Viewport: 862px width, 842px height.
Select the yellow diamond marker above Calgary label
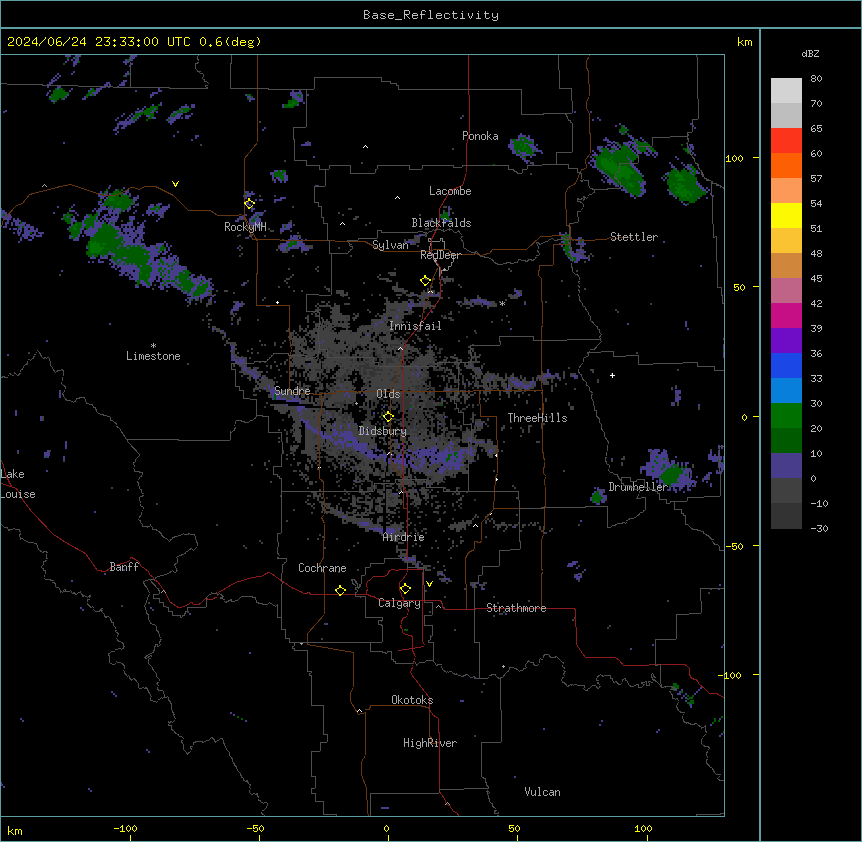405,589
